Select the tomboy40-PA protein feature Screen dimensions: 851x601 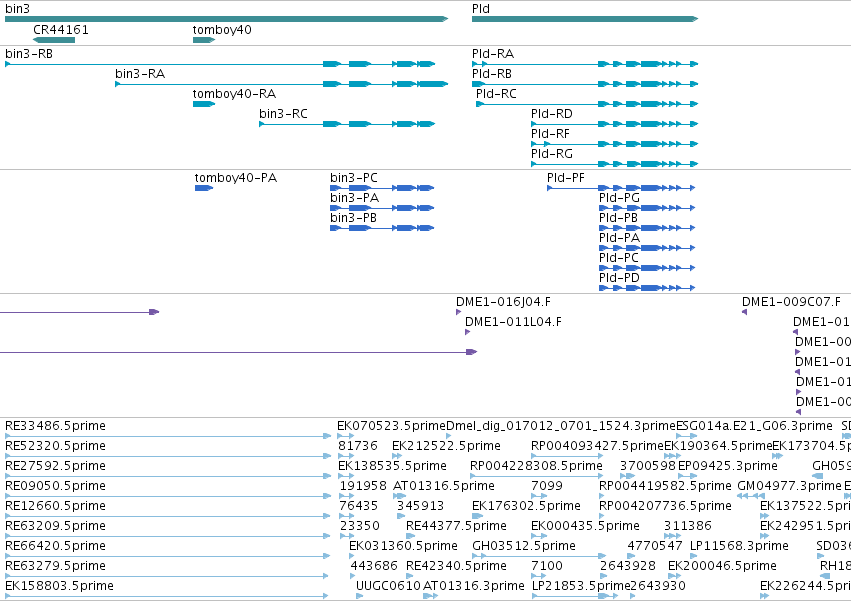tap(204, 188)
